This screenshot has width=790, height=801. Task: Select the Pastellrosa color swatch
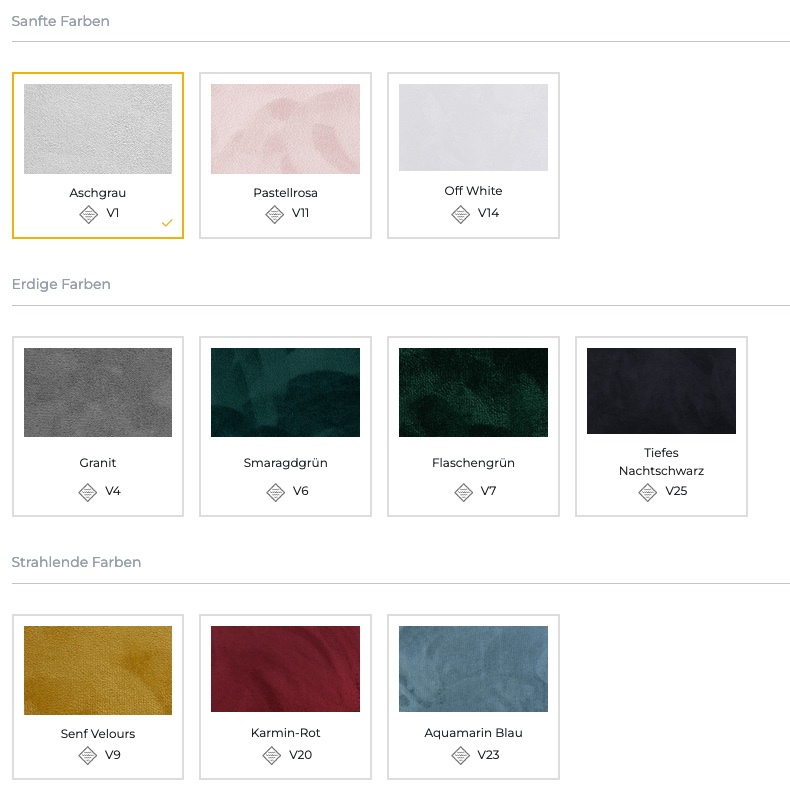pos(285,129)
